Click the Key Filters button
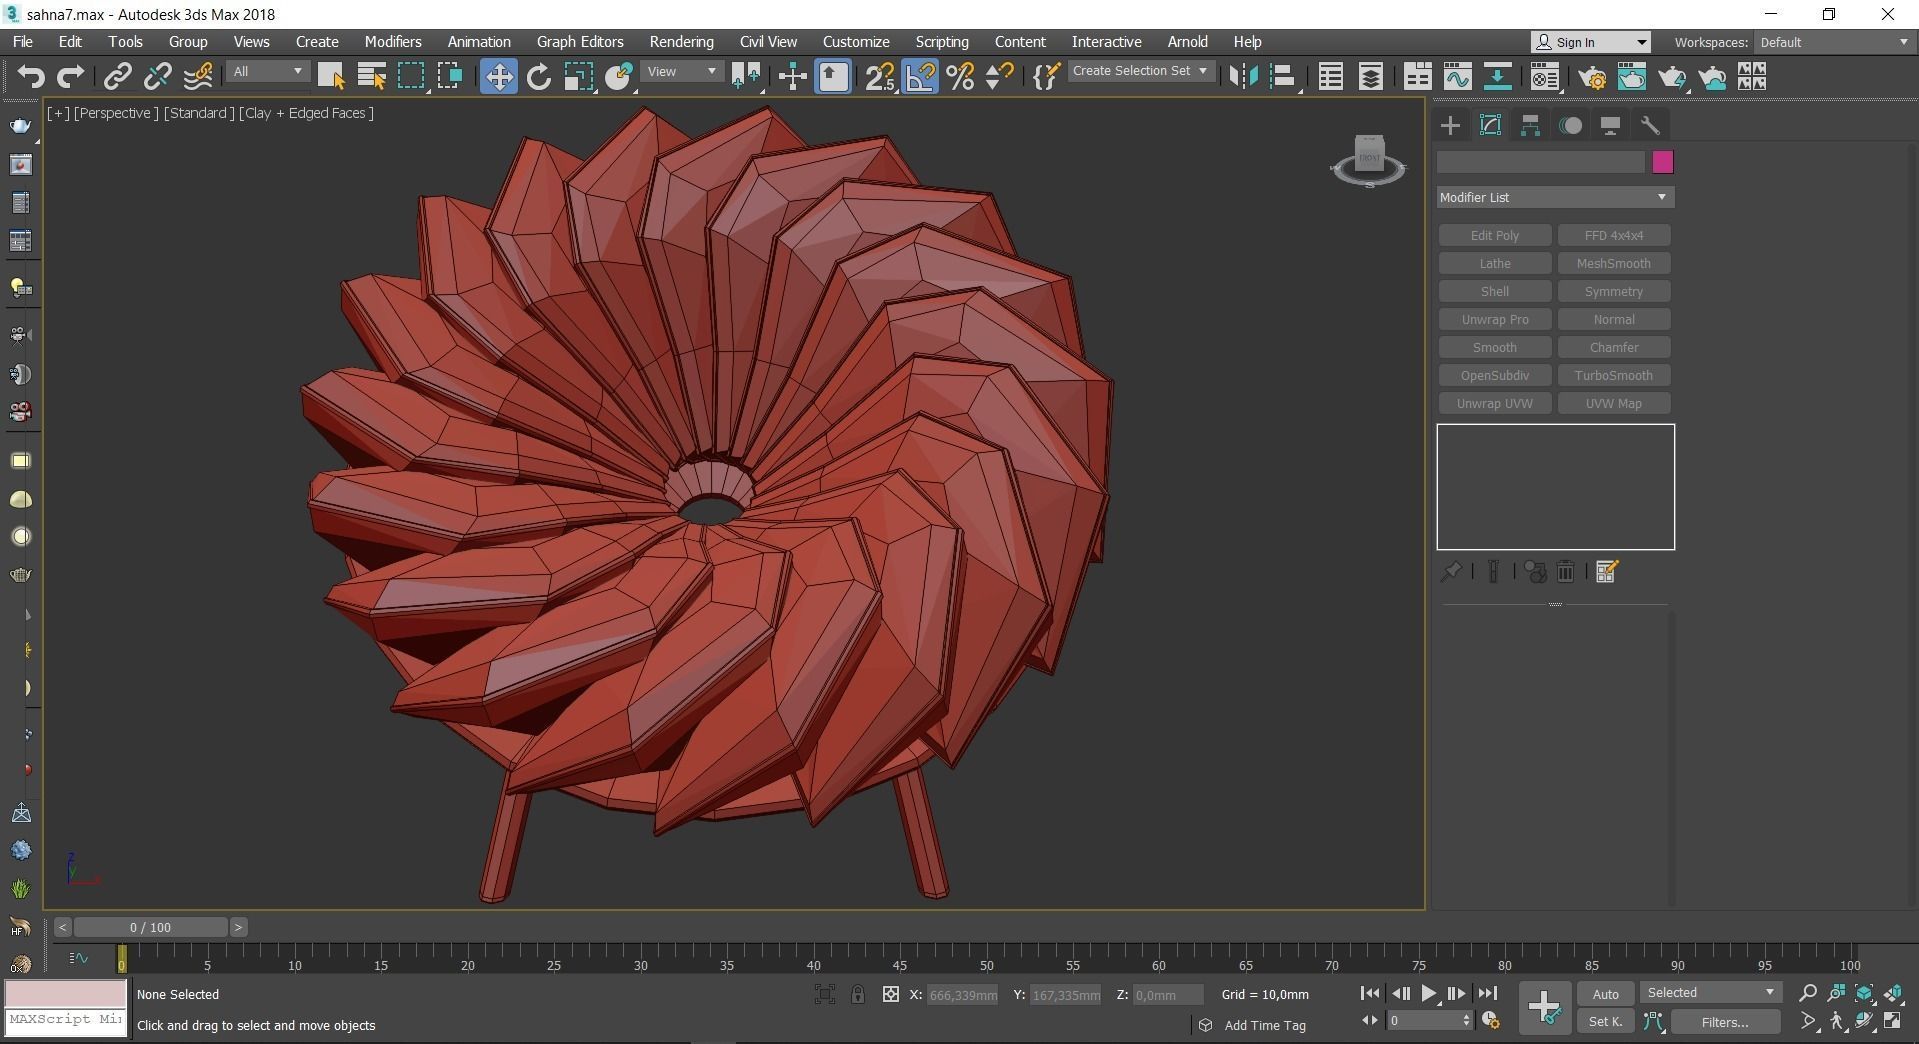 (1725, 1022)
